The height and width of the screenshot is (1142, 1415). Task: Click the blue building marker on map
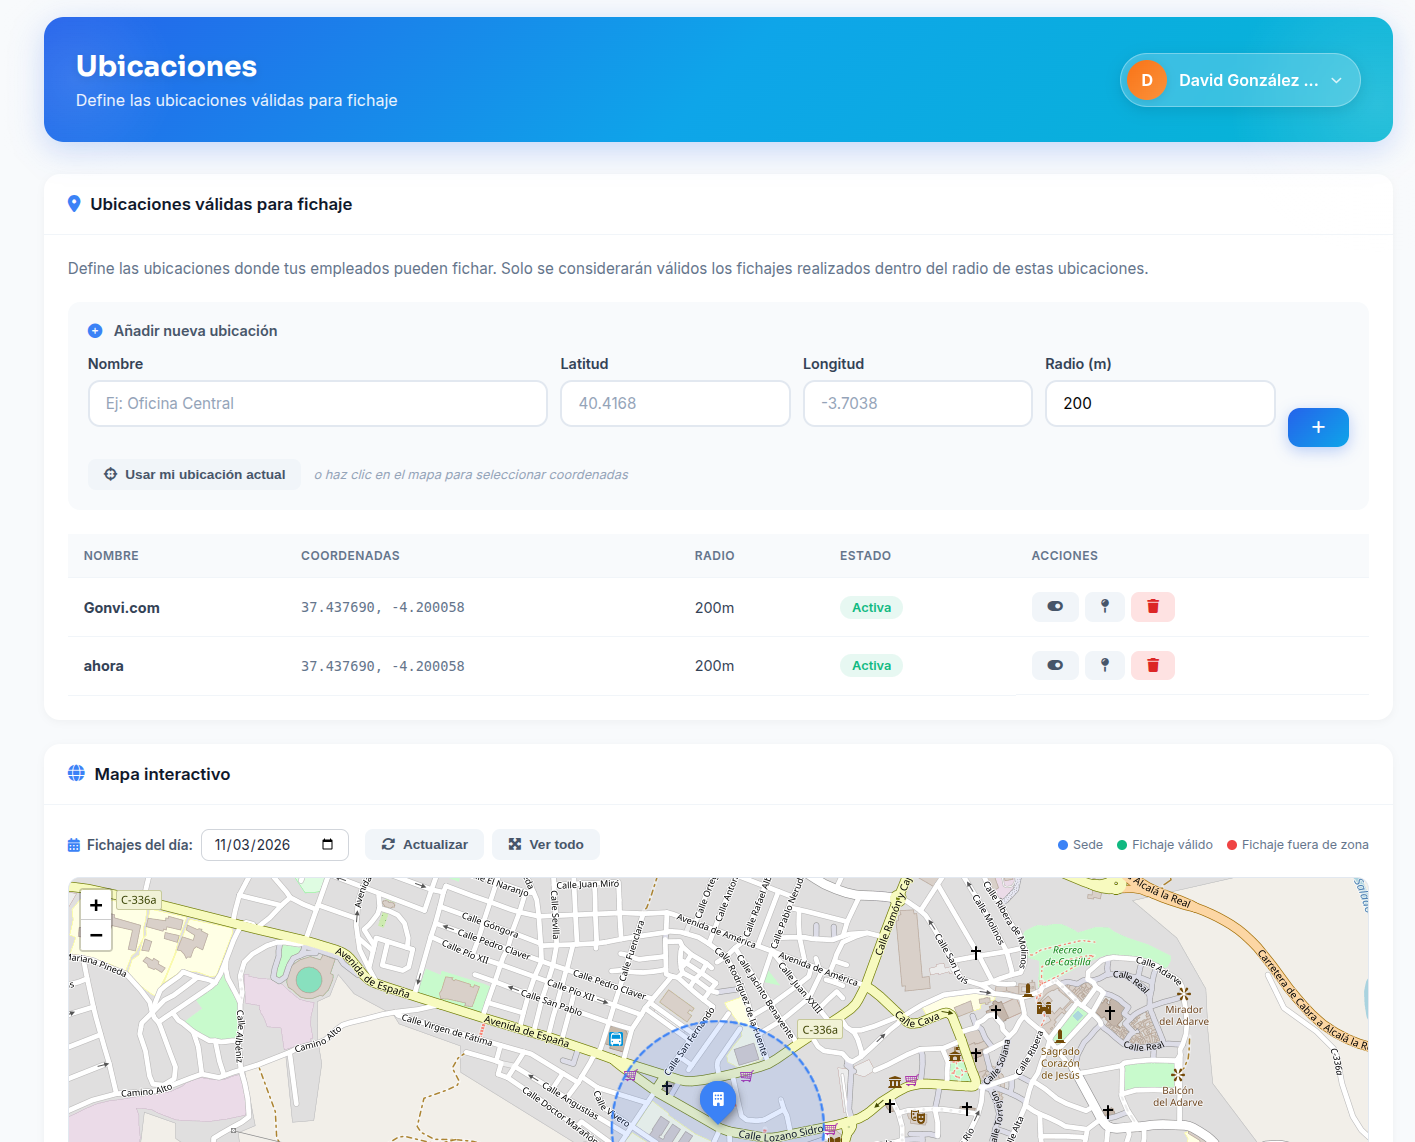(x=718, y=1099)
